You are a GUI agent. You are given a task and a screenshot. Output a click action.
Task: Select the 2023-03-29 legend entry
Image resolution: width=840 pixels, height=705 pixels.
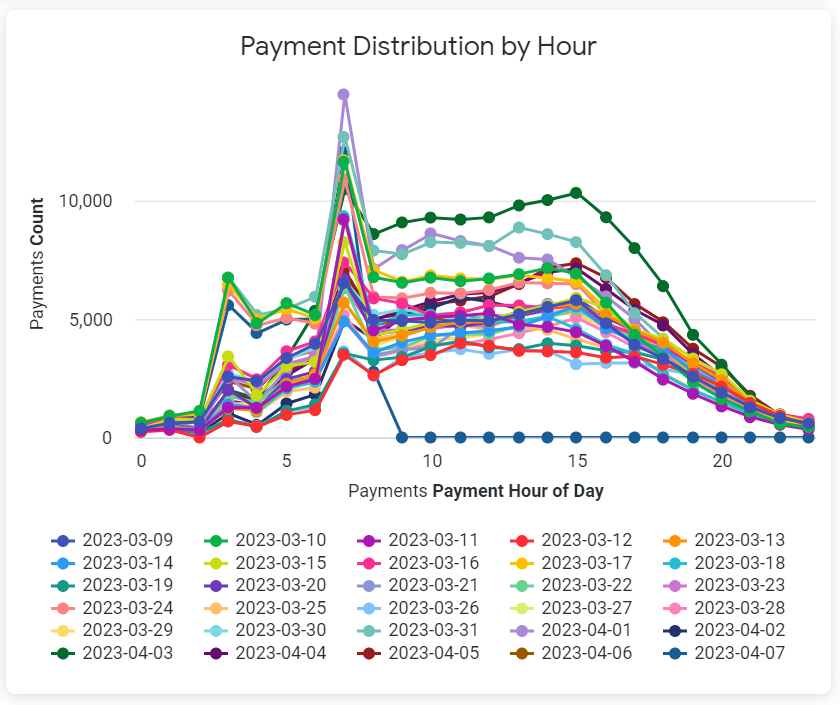click(112, 630)
